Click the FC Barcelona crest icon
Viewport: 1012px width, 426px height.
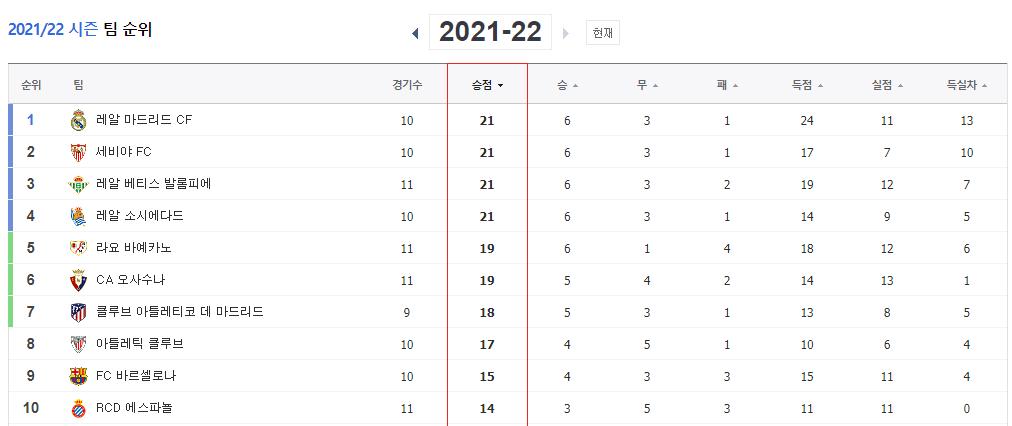(78, 376)
